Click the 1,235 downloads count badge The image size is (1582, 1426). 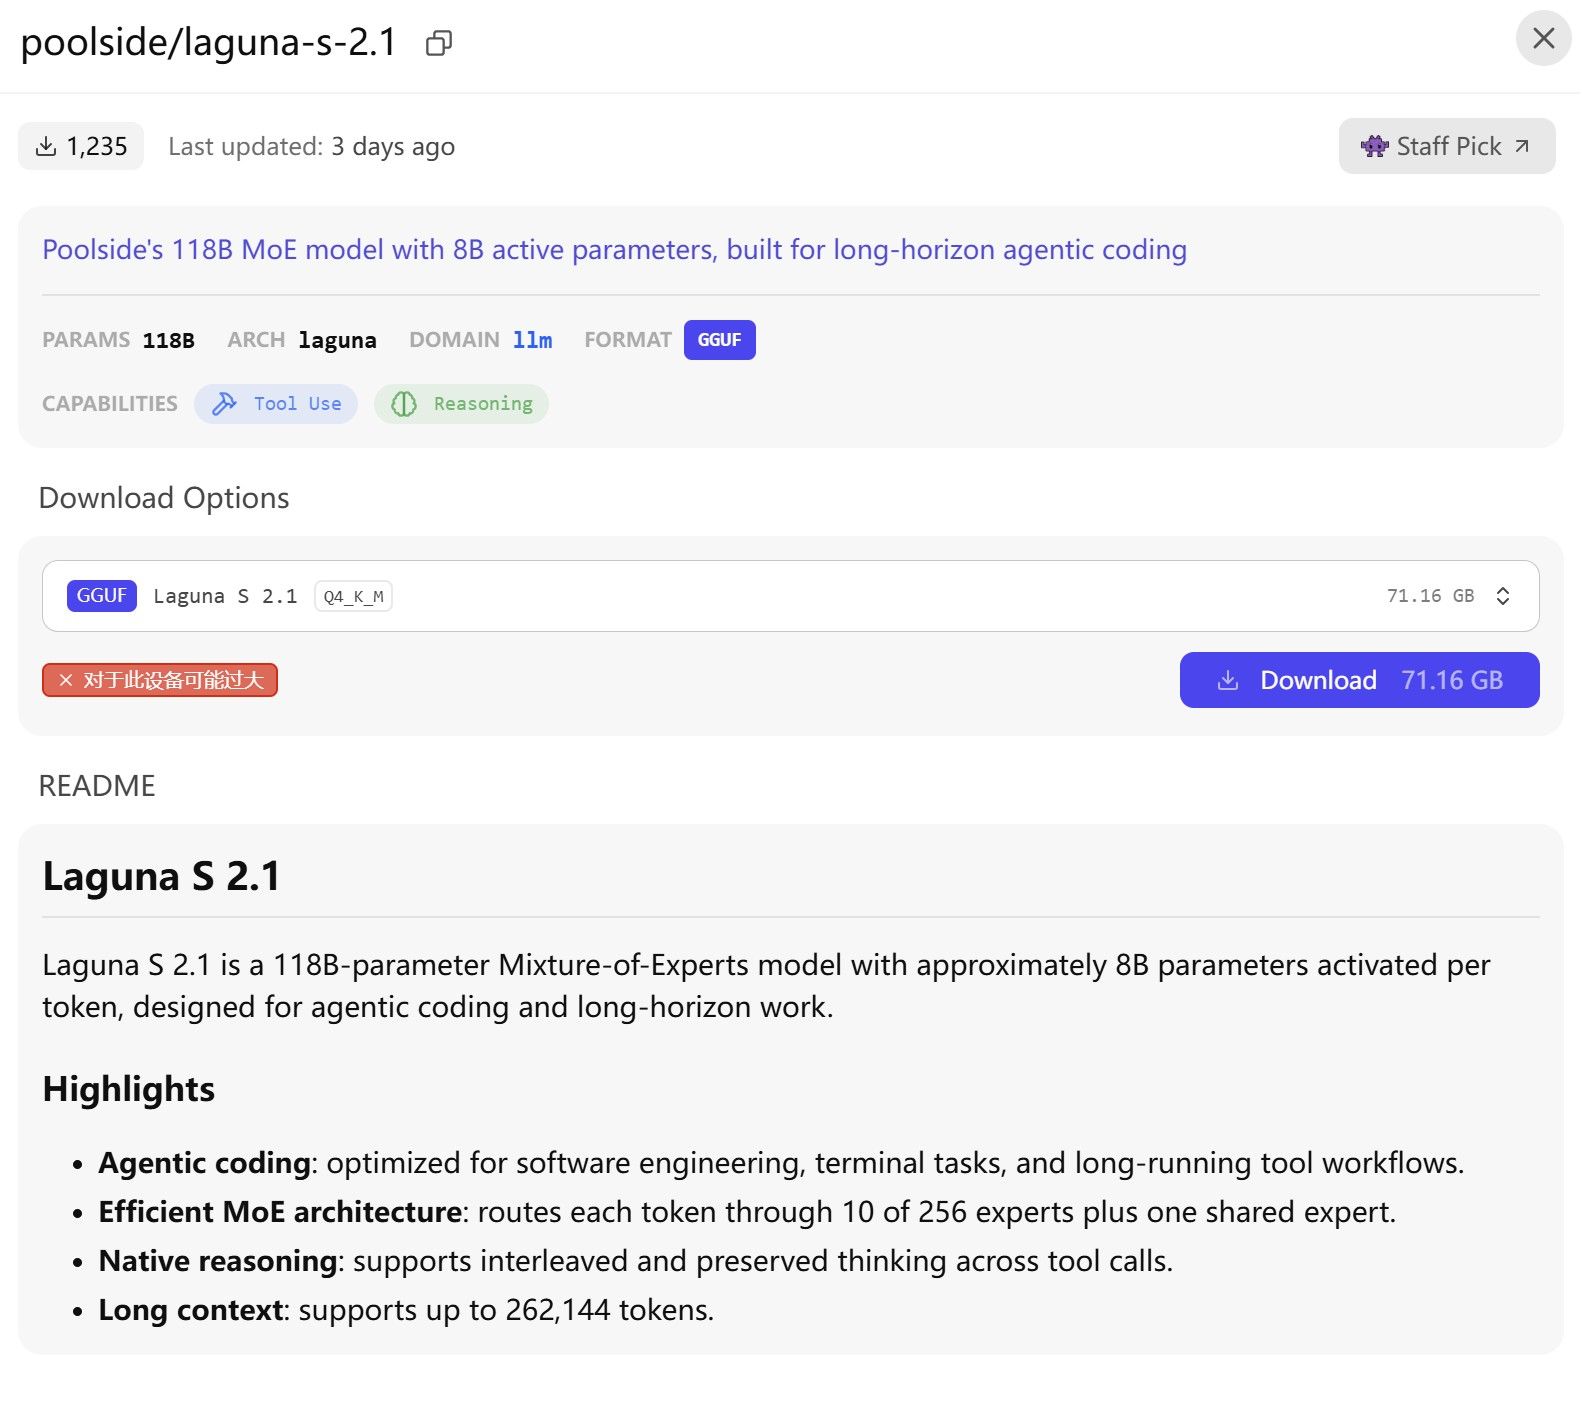81,146
